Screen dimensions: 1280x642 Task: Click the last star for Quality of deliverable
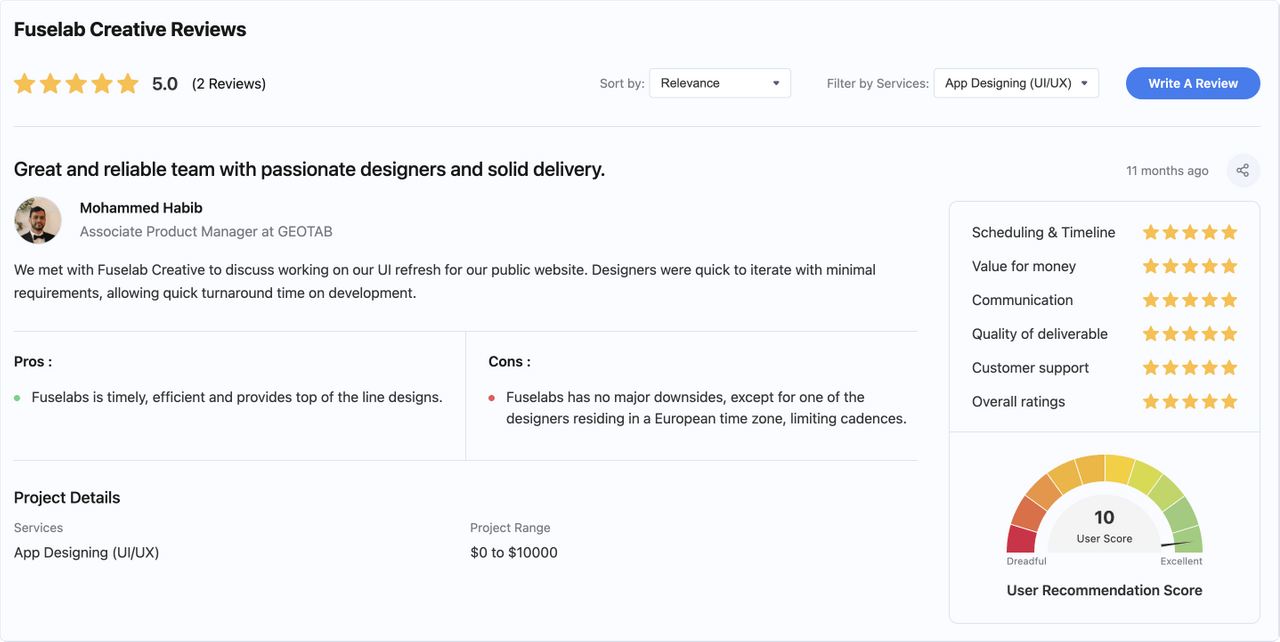pyautogui.click(x=1231, y=333)
